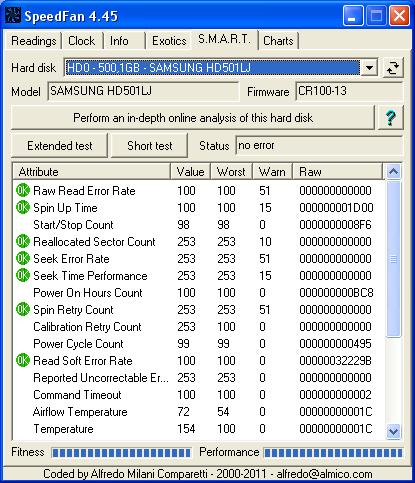This screenshot has width=415, height=483.
Task: Select the Reported Uncorrectable Er... row
Action: (x=199, y=378)
